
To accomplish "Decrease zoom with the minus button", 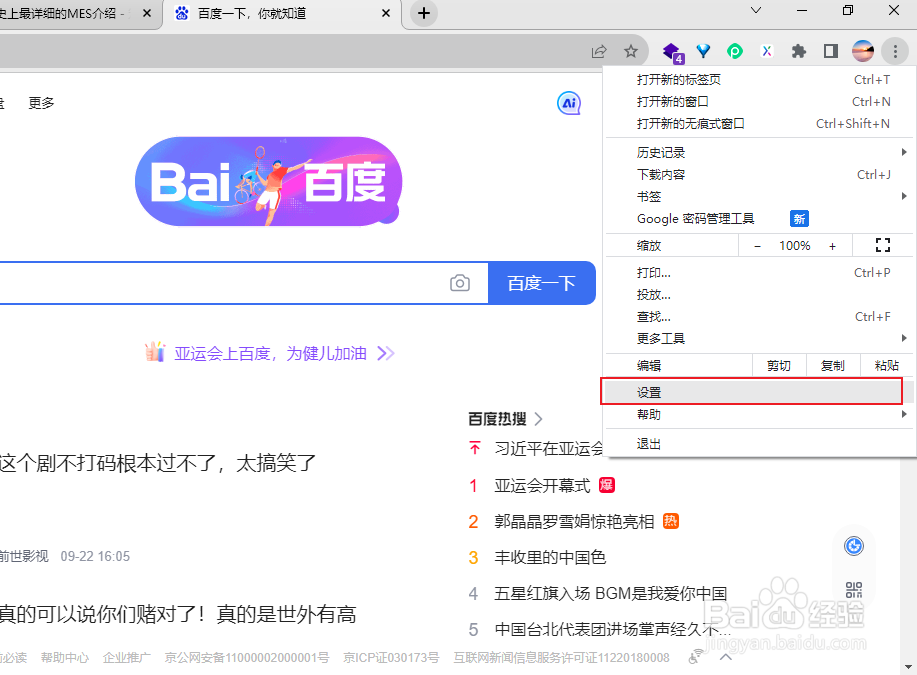I will [757, 246].
